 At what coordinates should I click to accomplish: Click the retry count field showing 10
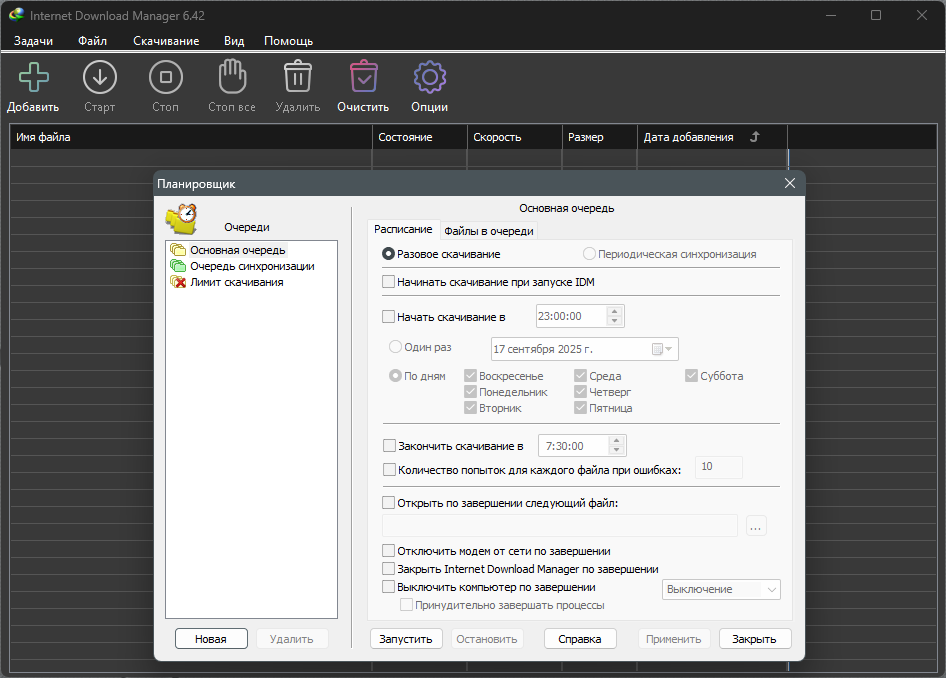[x=719, y=467]
